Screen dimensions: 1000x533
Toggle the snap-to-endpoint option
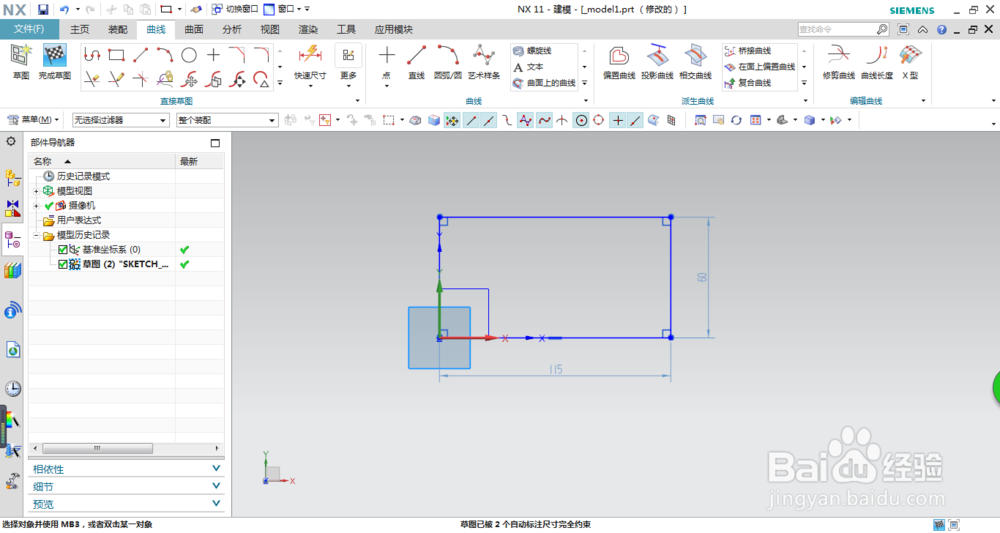471,120
